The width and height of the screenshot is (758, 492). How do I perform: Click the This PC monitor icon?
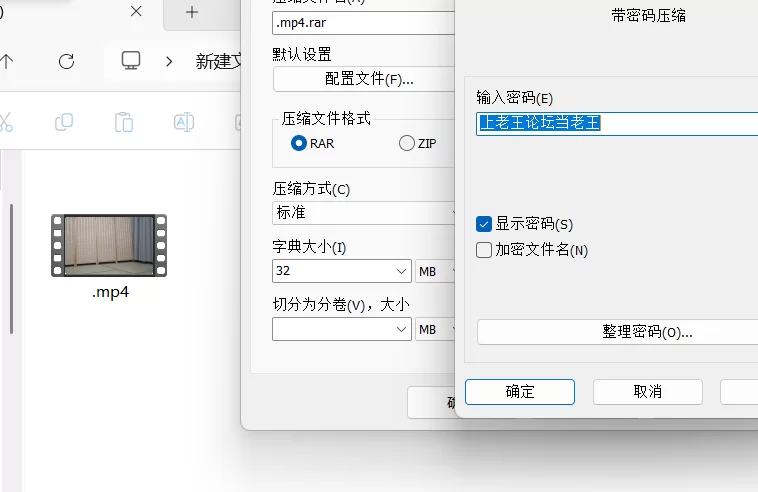tap(131, 61)
